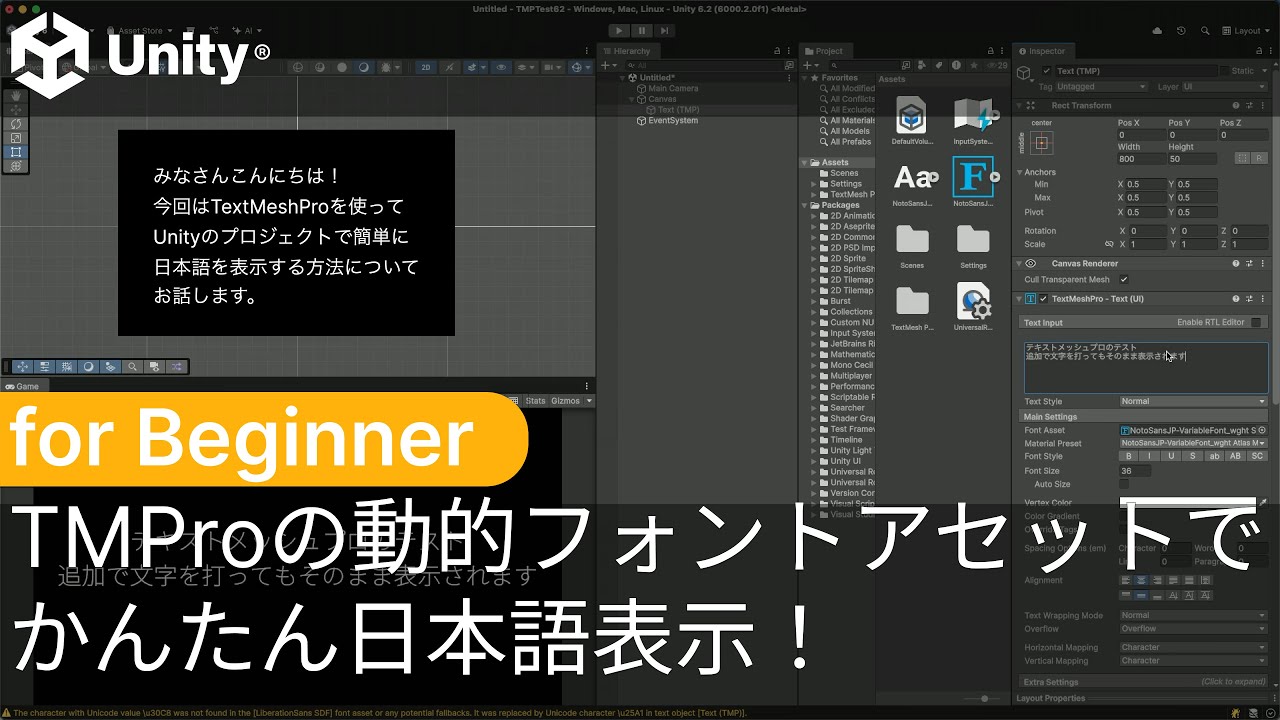Toggle Text (TMP) object active checkbox
This screenshot has width=1280, height=720.
pos(1046,71)
